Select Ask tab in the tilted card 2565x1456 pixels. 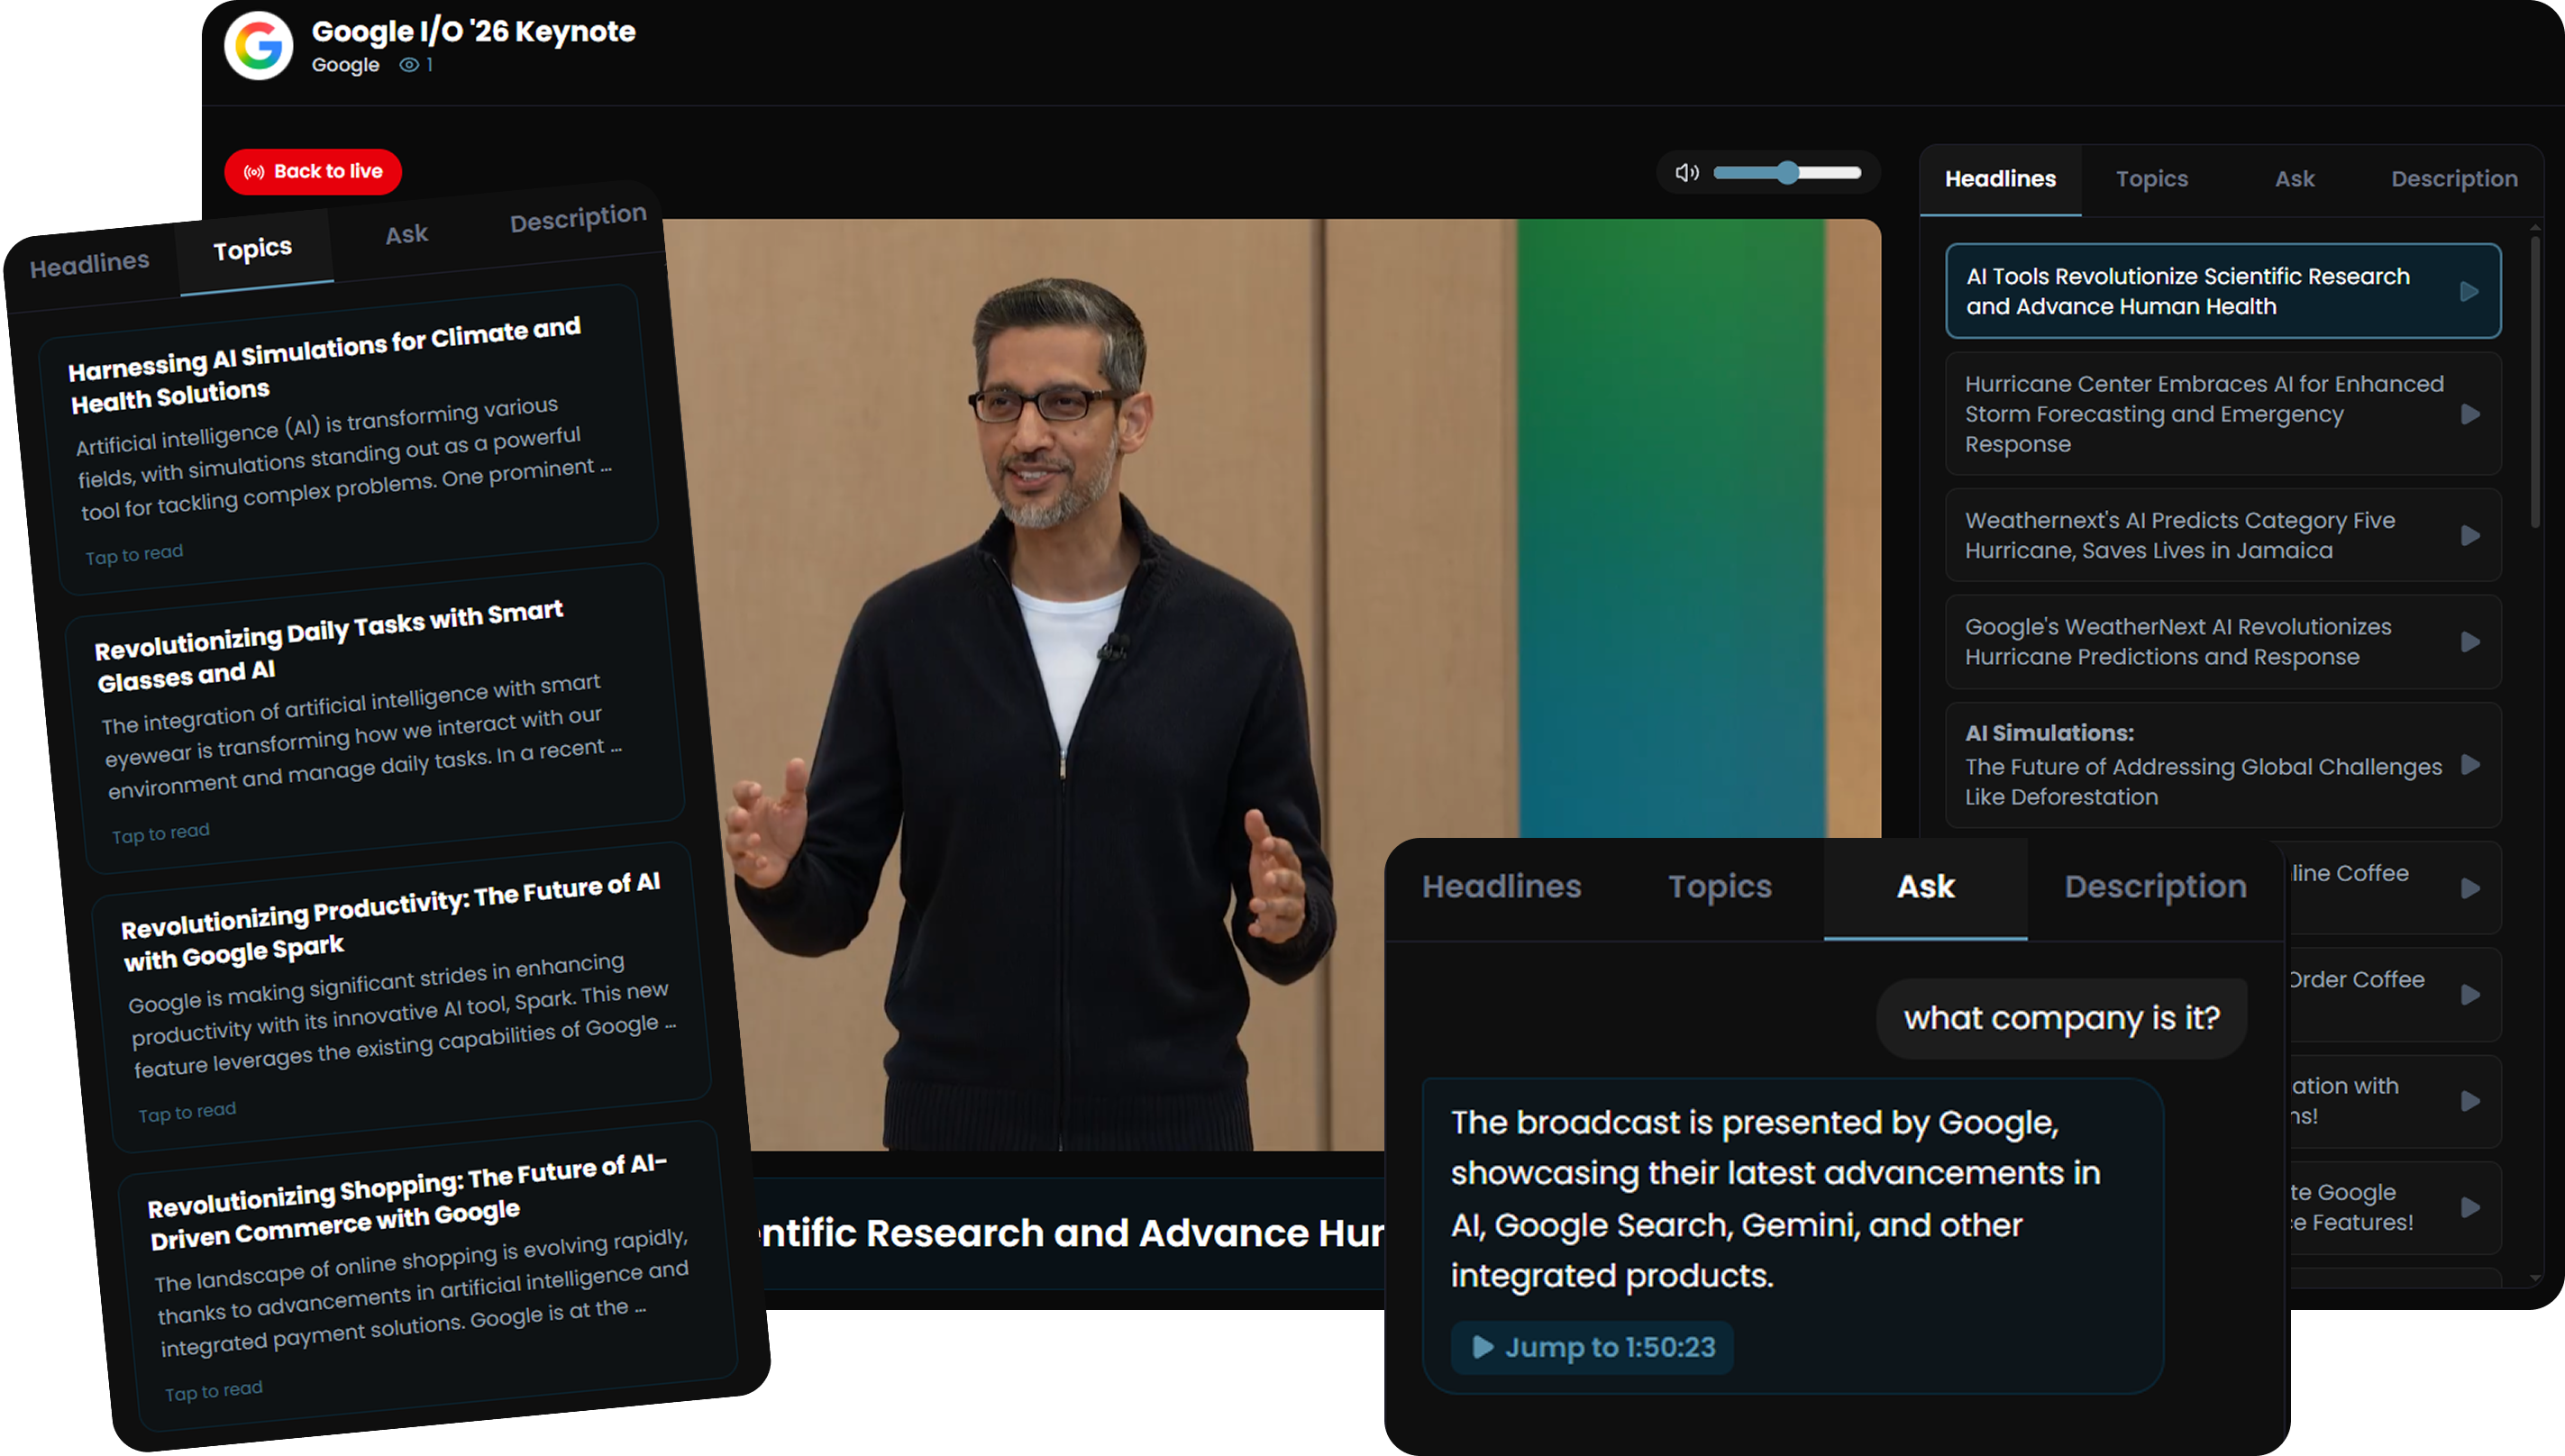[x=407, y=234]
